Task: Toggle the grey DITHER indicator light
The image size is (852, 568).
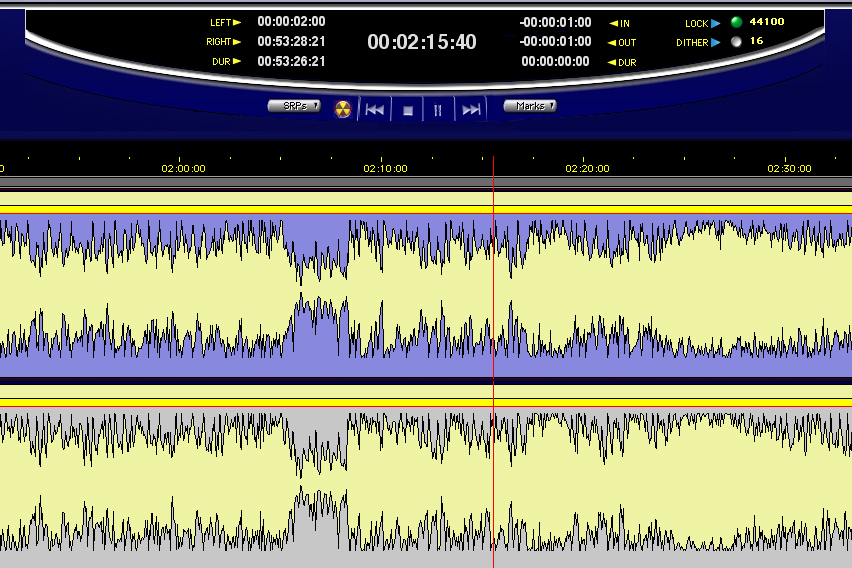Action: pyautogui.click(x=736, y=42)
